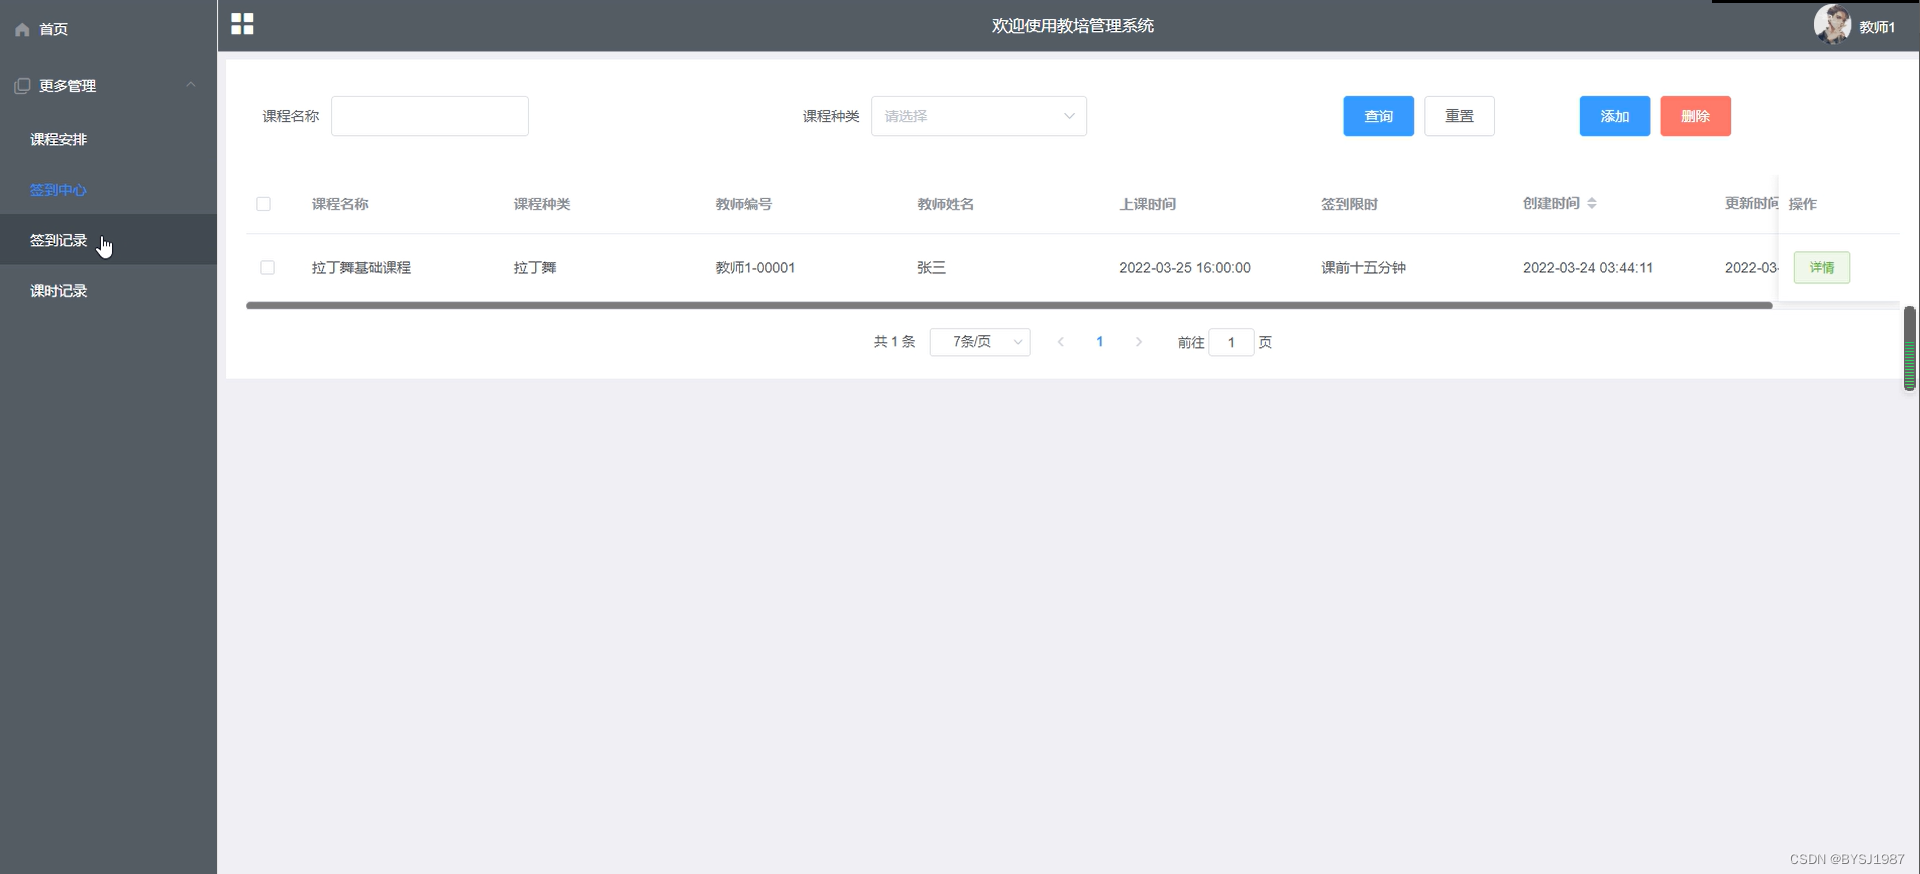Open the teacher avatar picture

(1832, 25)
